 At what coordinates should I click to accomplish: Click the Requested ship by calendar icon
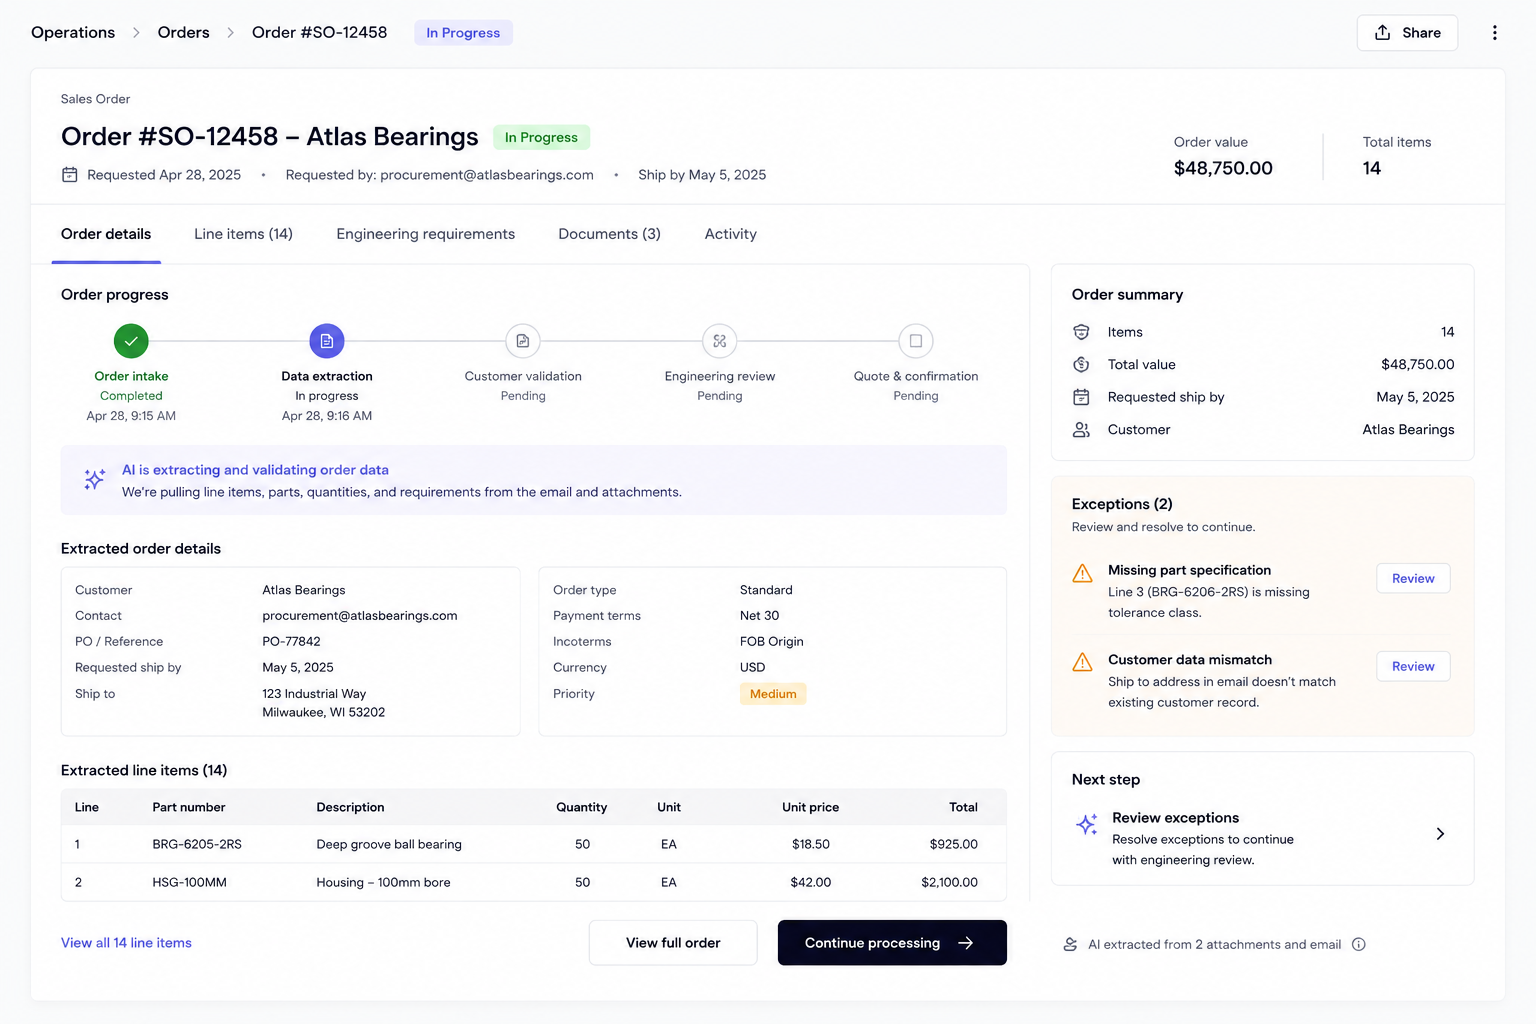[x=1081, y=397]
